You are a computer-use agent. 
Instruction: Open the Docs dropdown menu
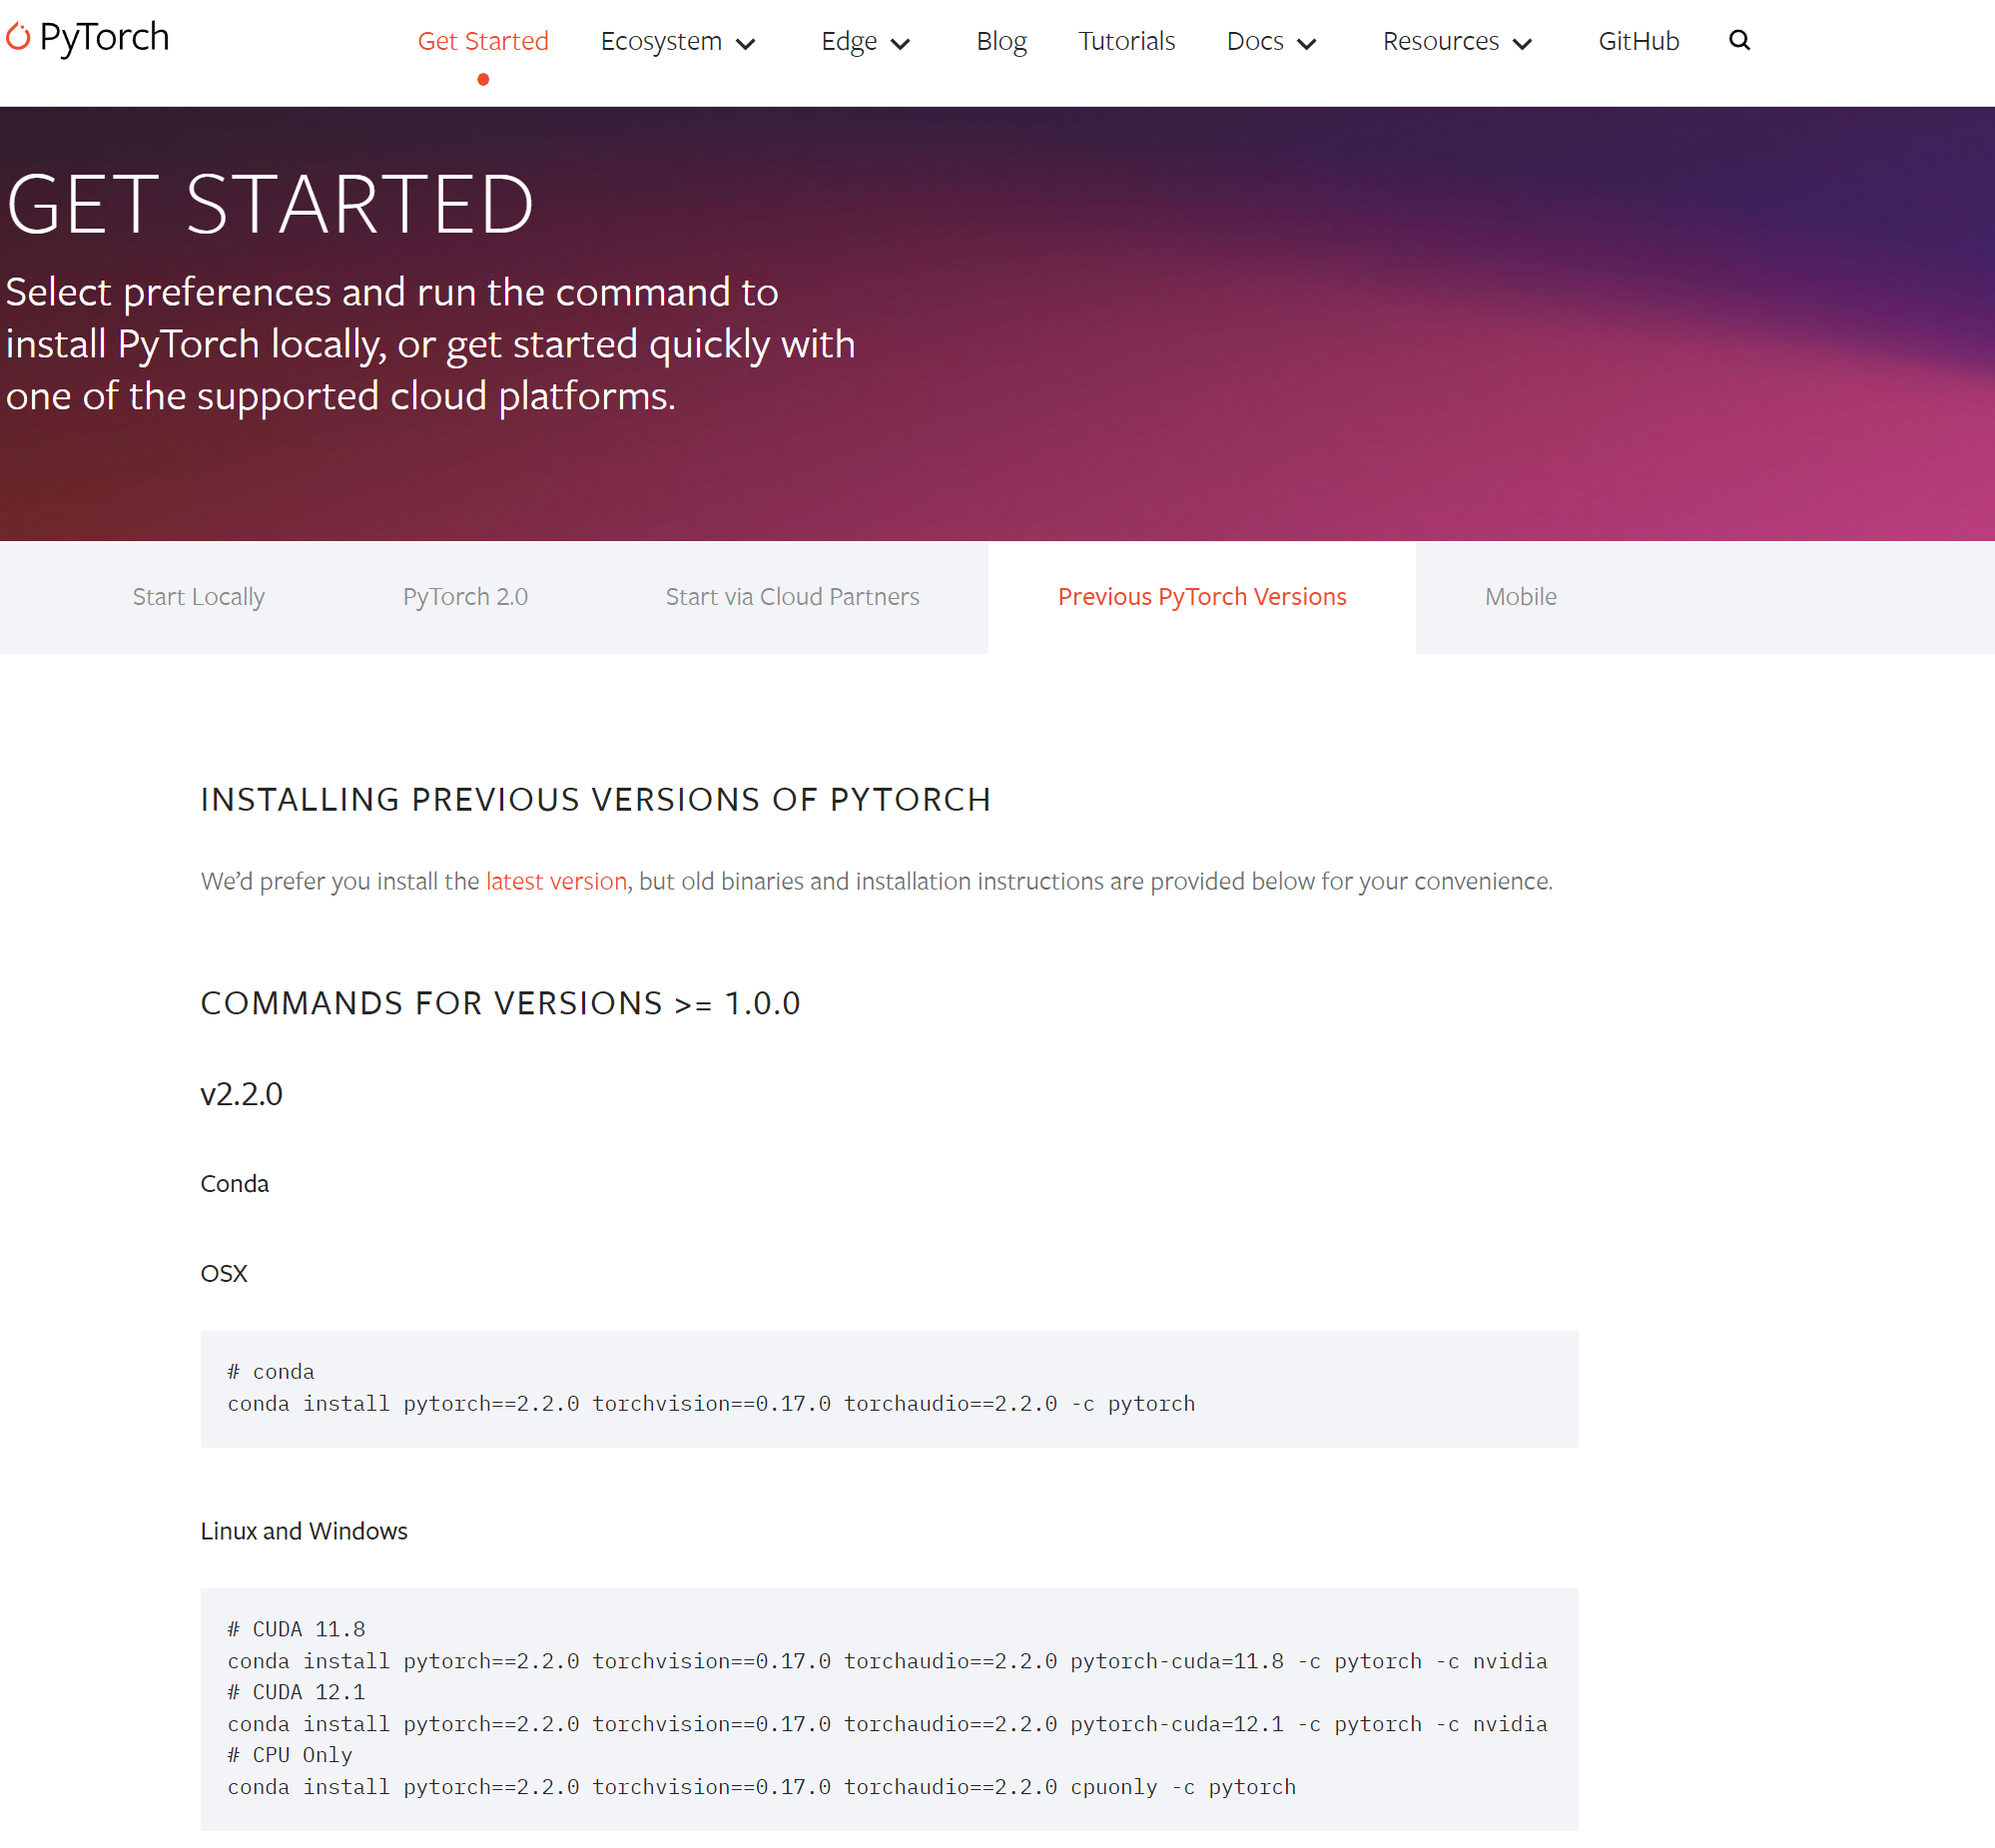(x=1267, y=38)
